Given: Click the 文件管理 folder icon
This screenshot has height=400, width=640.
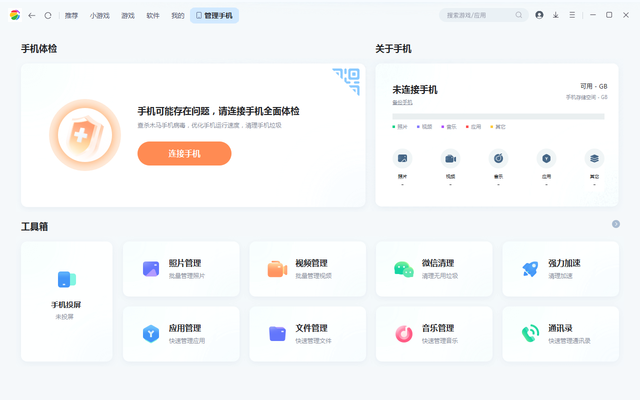Looking at the screenshot, I should tap(277, 333).
